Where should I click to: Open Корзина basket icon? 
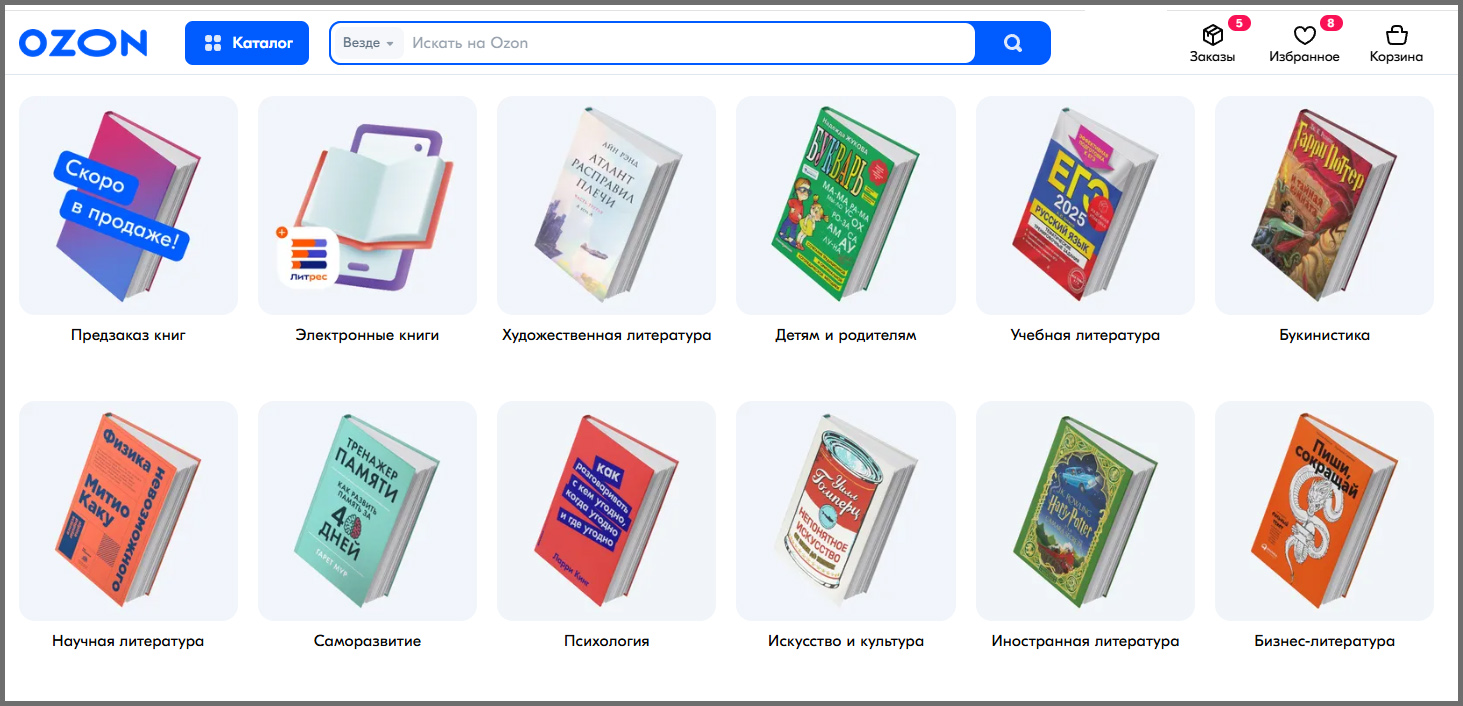[x=1396, y=36]
